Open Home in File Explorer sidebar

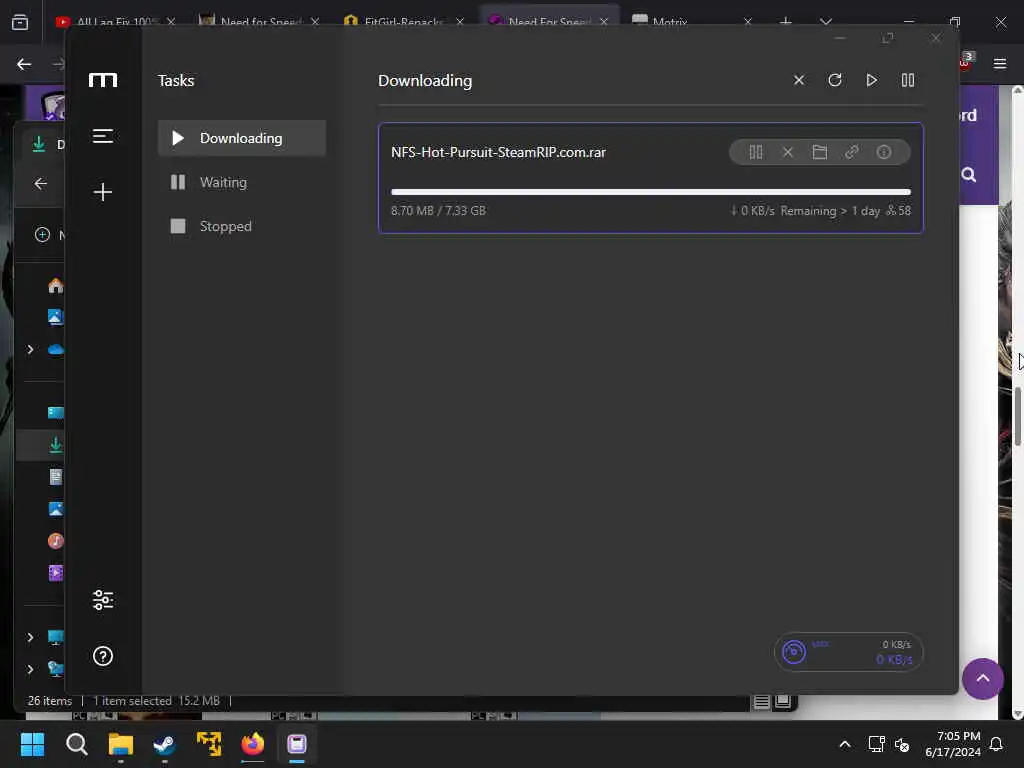coord(56,285)
